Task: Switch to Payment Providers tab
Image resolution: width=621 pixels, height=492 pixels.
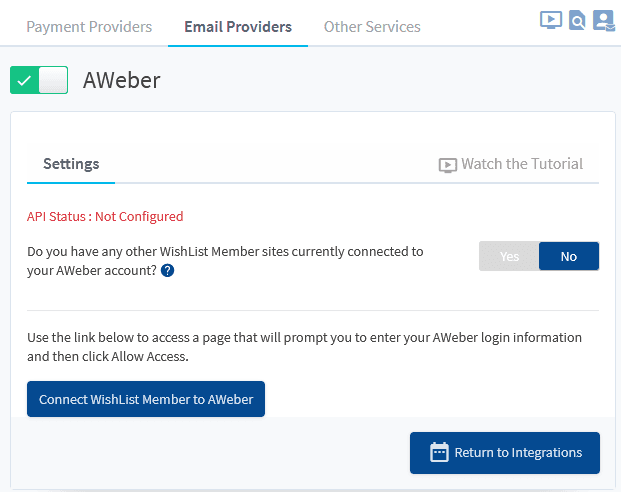Action: (x=89, y=26)
